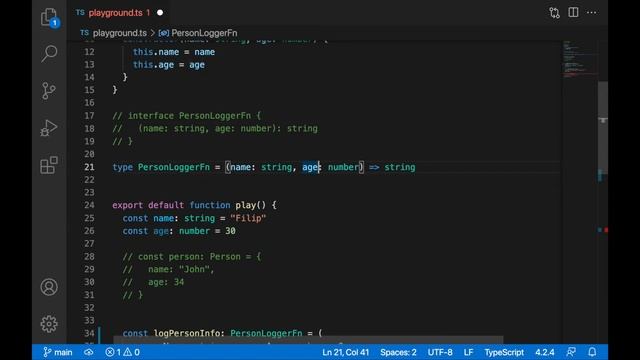The width and height of the screenshot is (640, 360).
Task: Click the commented interface PersonLoggerFn line
Action: pyautogui.click(x=187, y=116)
